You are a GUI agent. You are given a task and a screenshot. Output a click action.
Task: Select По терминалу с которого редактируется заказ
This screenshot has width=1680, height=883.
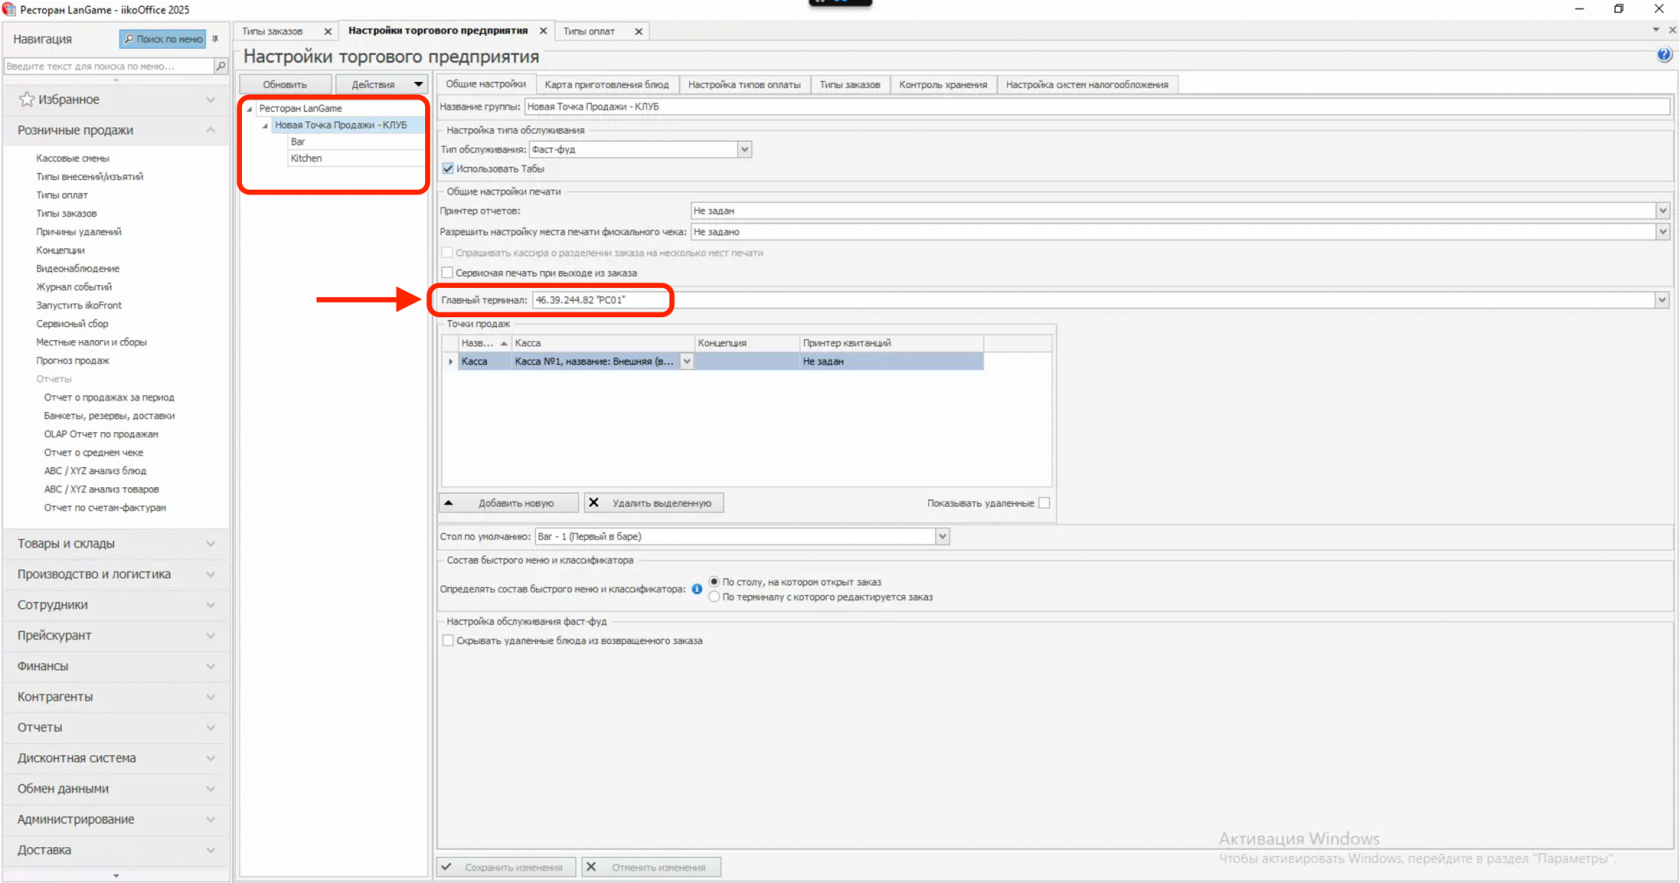click(714, 597)
